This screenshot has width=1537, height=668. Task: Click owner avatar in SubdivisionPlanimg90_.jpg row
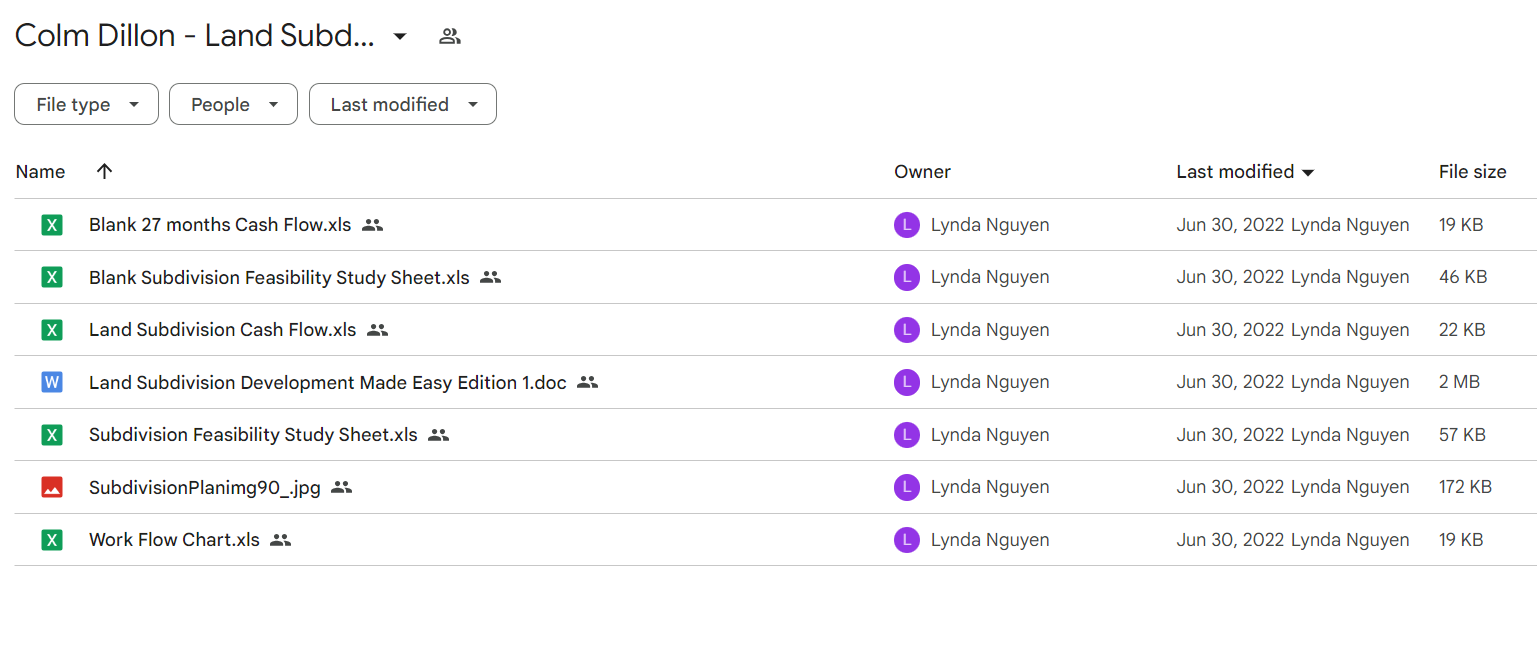[x=907, y=487]
